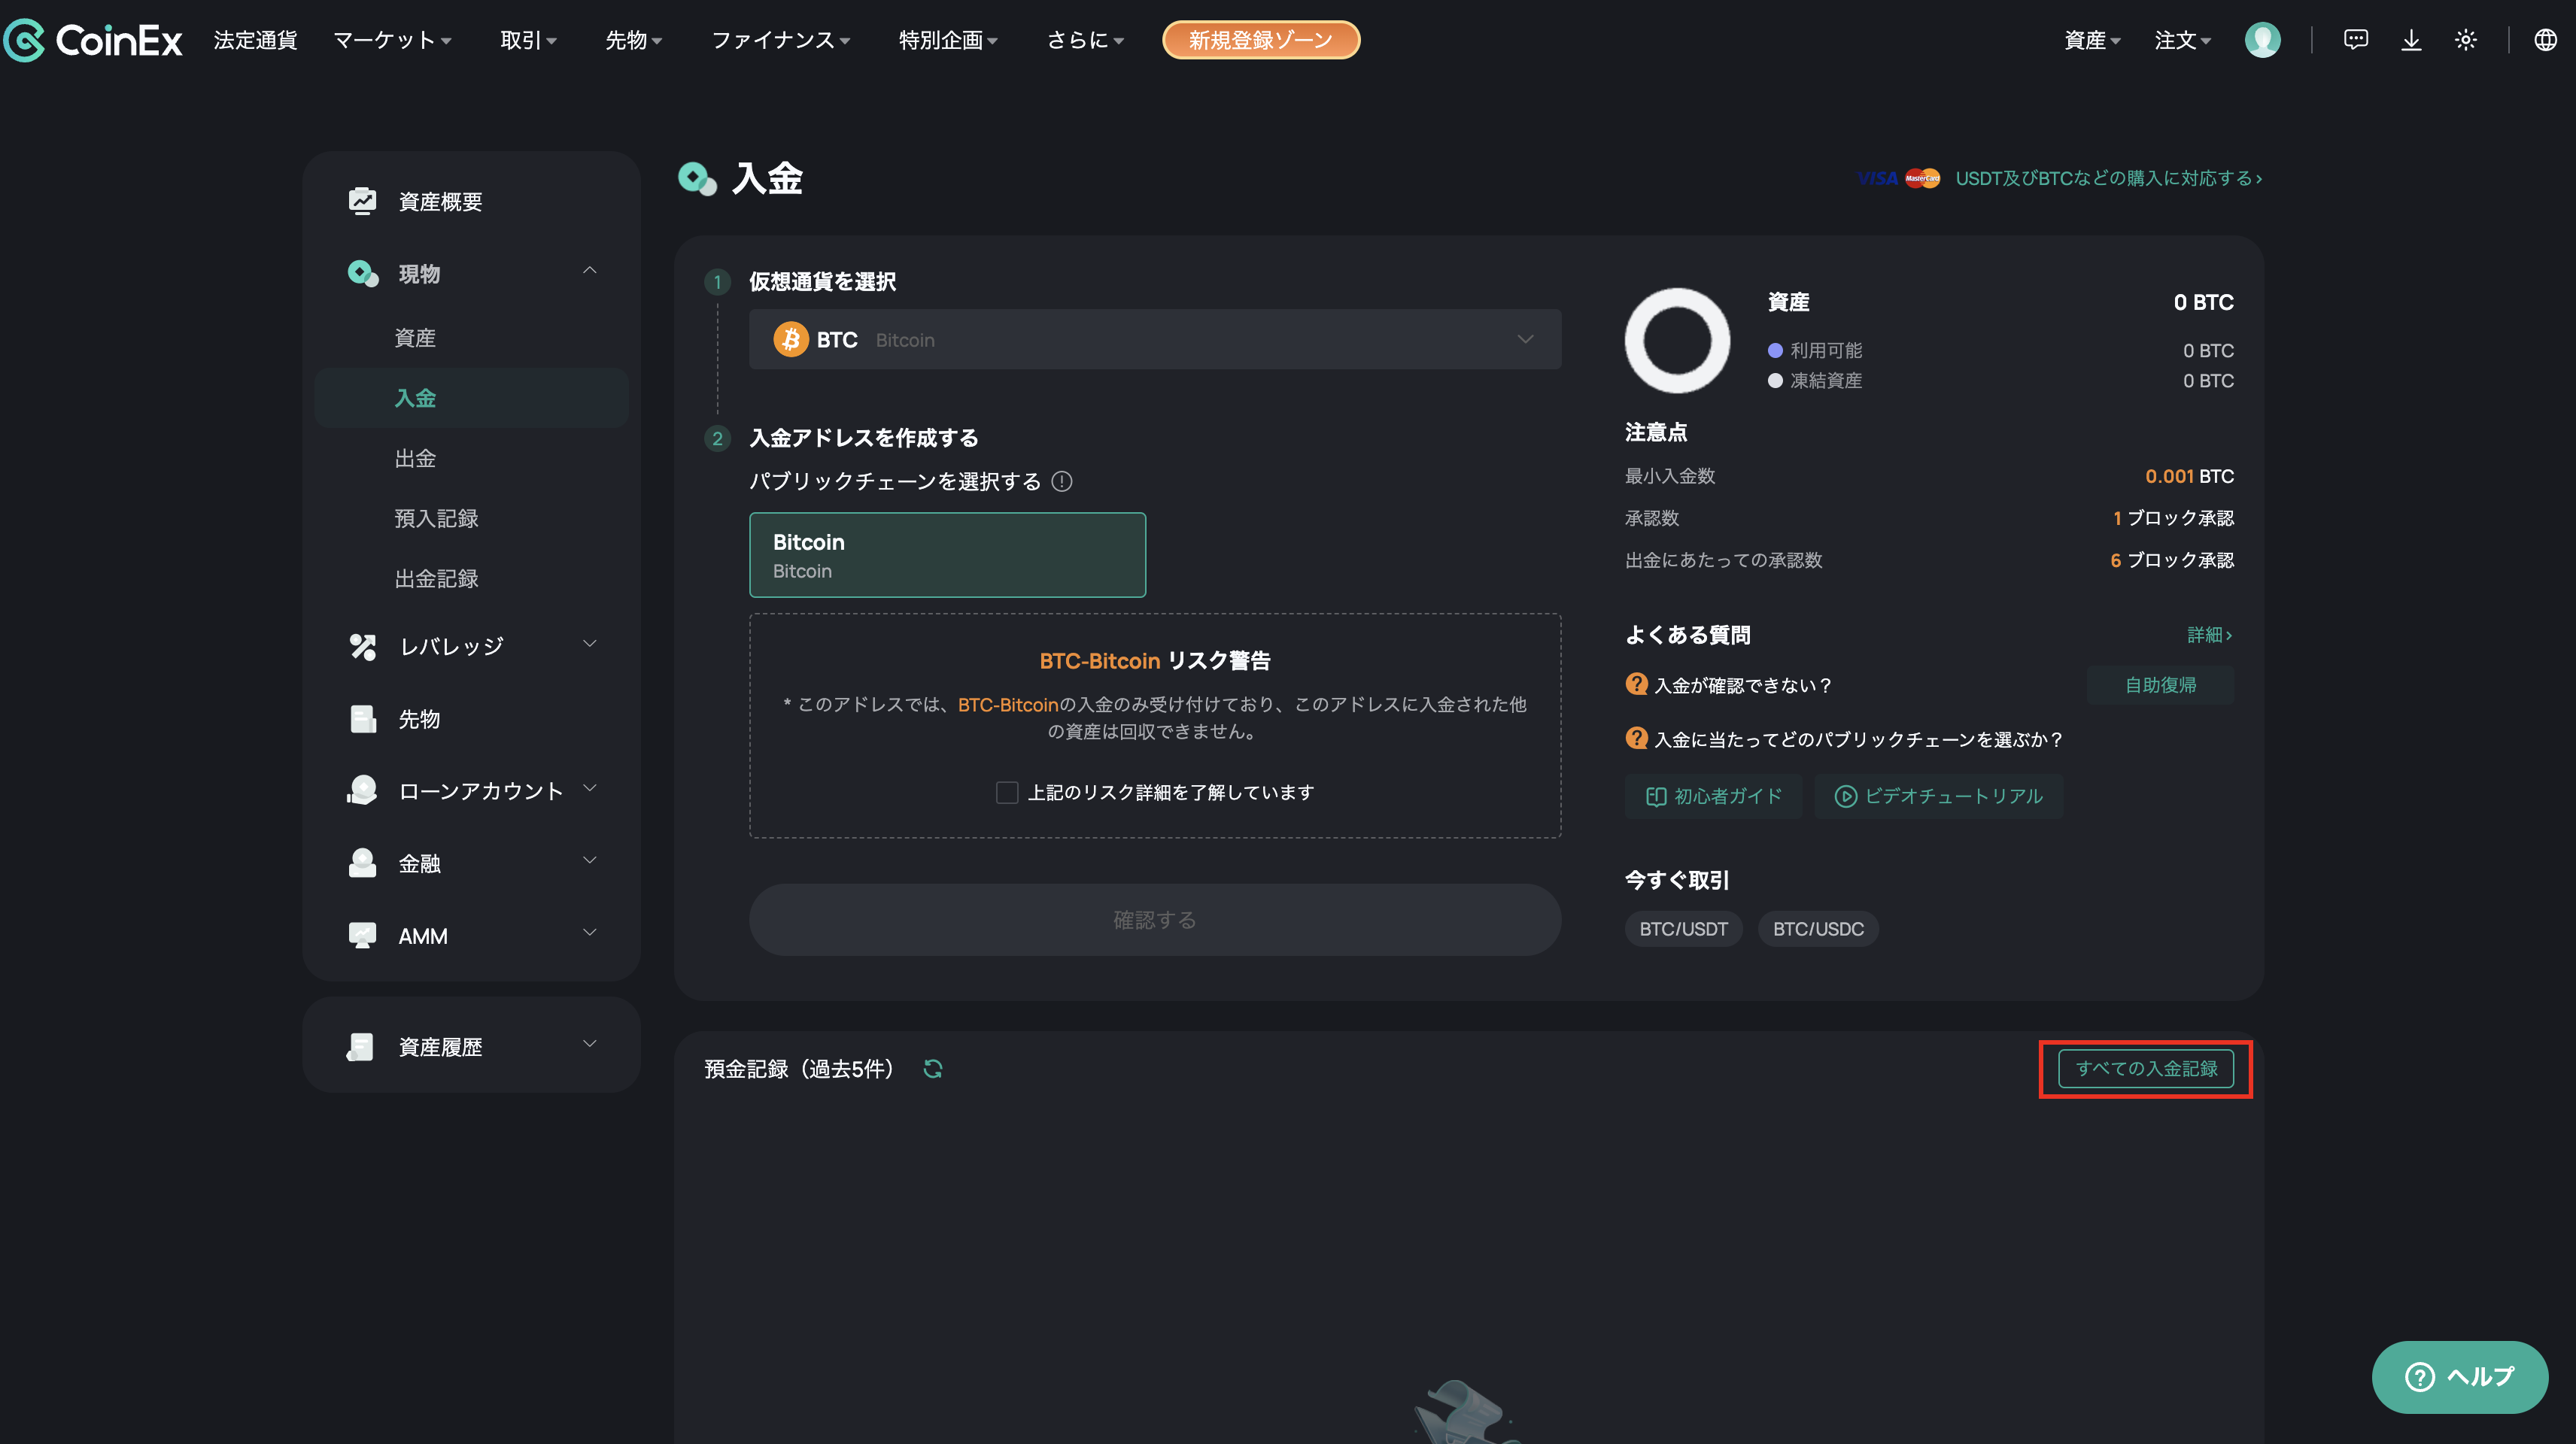Image resolution: width=2576 pixels, height=1444 pixels.
Task: Toggle theme with the sun icon
Action: (2465, 40)
